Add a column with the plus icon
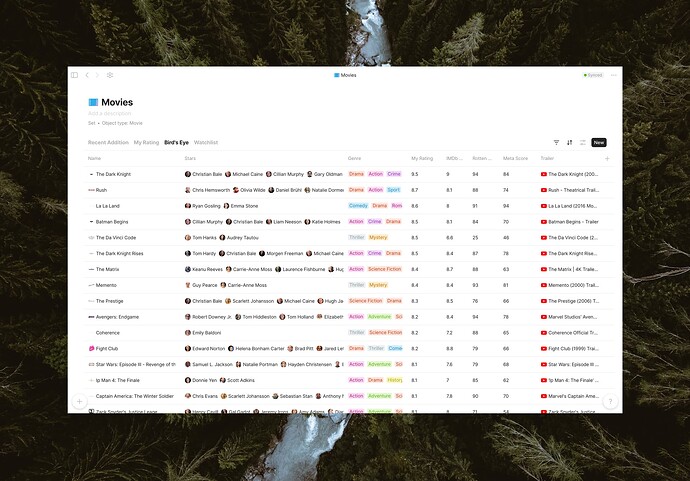 [x=607, y=158]
